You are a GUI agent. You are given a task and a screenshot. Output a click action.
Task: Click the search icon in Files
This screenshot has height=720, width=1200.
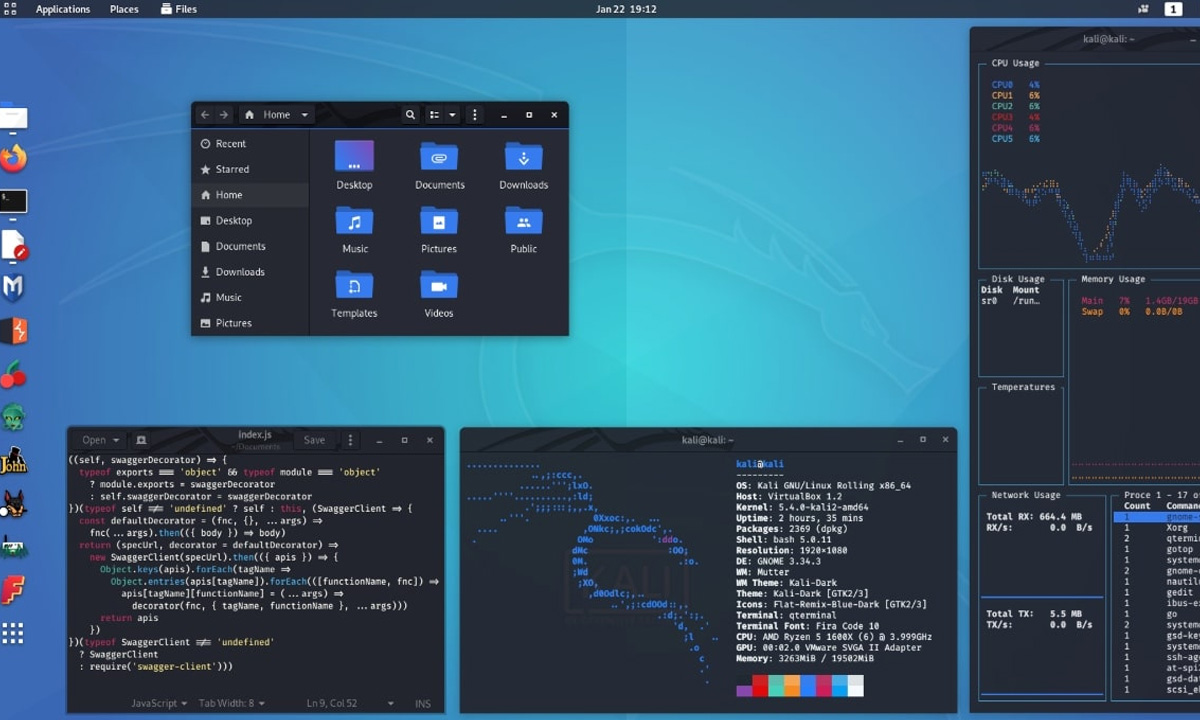pyautogui.click(x=410, y=115)
